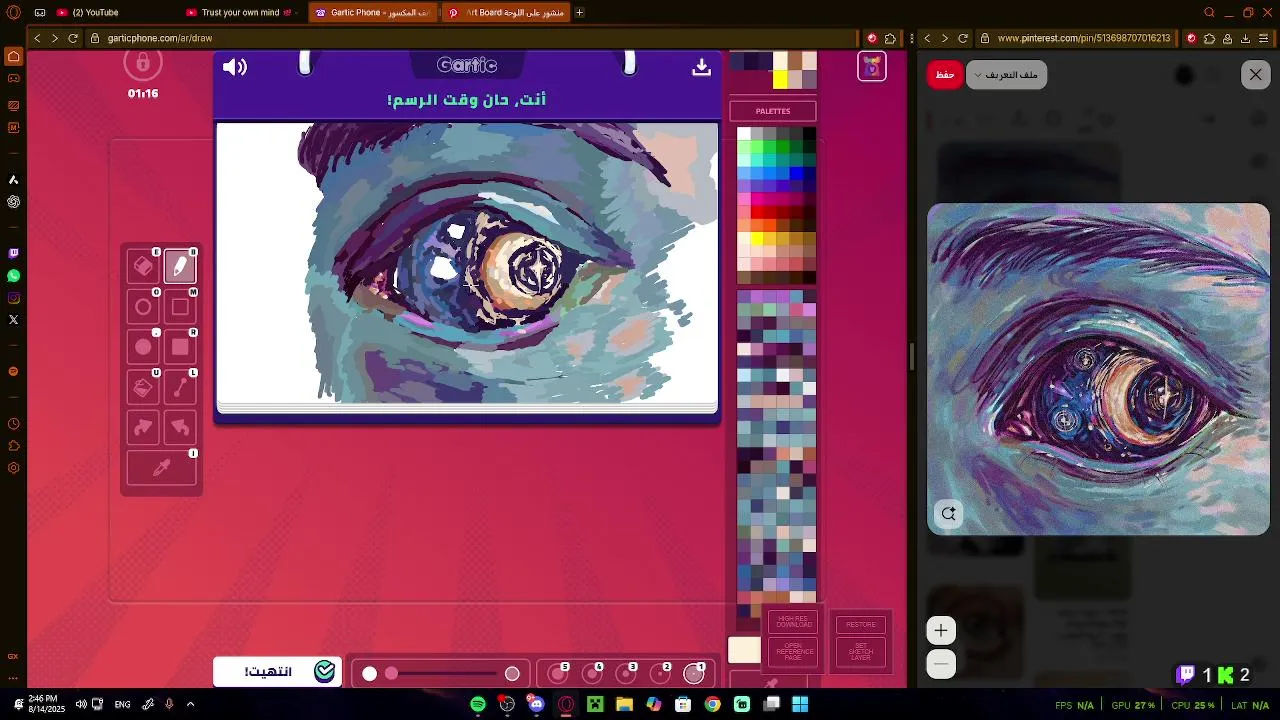Reload the garticphone.com page
This screenshot has height=720, width=1280.
click(x=72, y=38)
